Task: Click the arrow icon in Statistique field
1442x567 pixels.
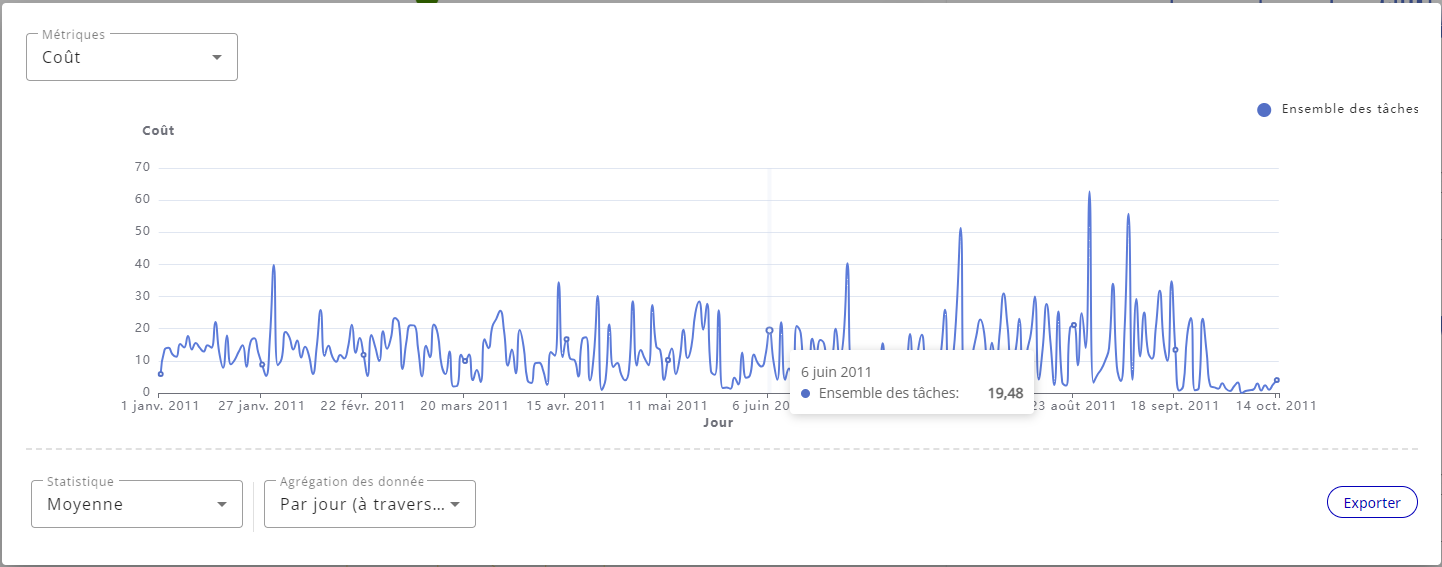Action: (222, 505)
